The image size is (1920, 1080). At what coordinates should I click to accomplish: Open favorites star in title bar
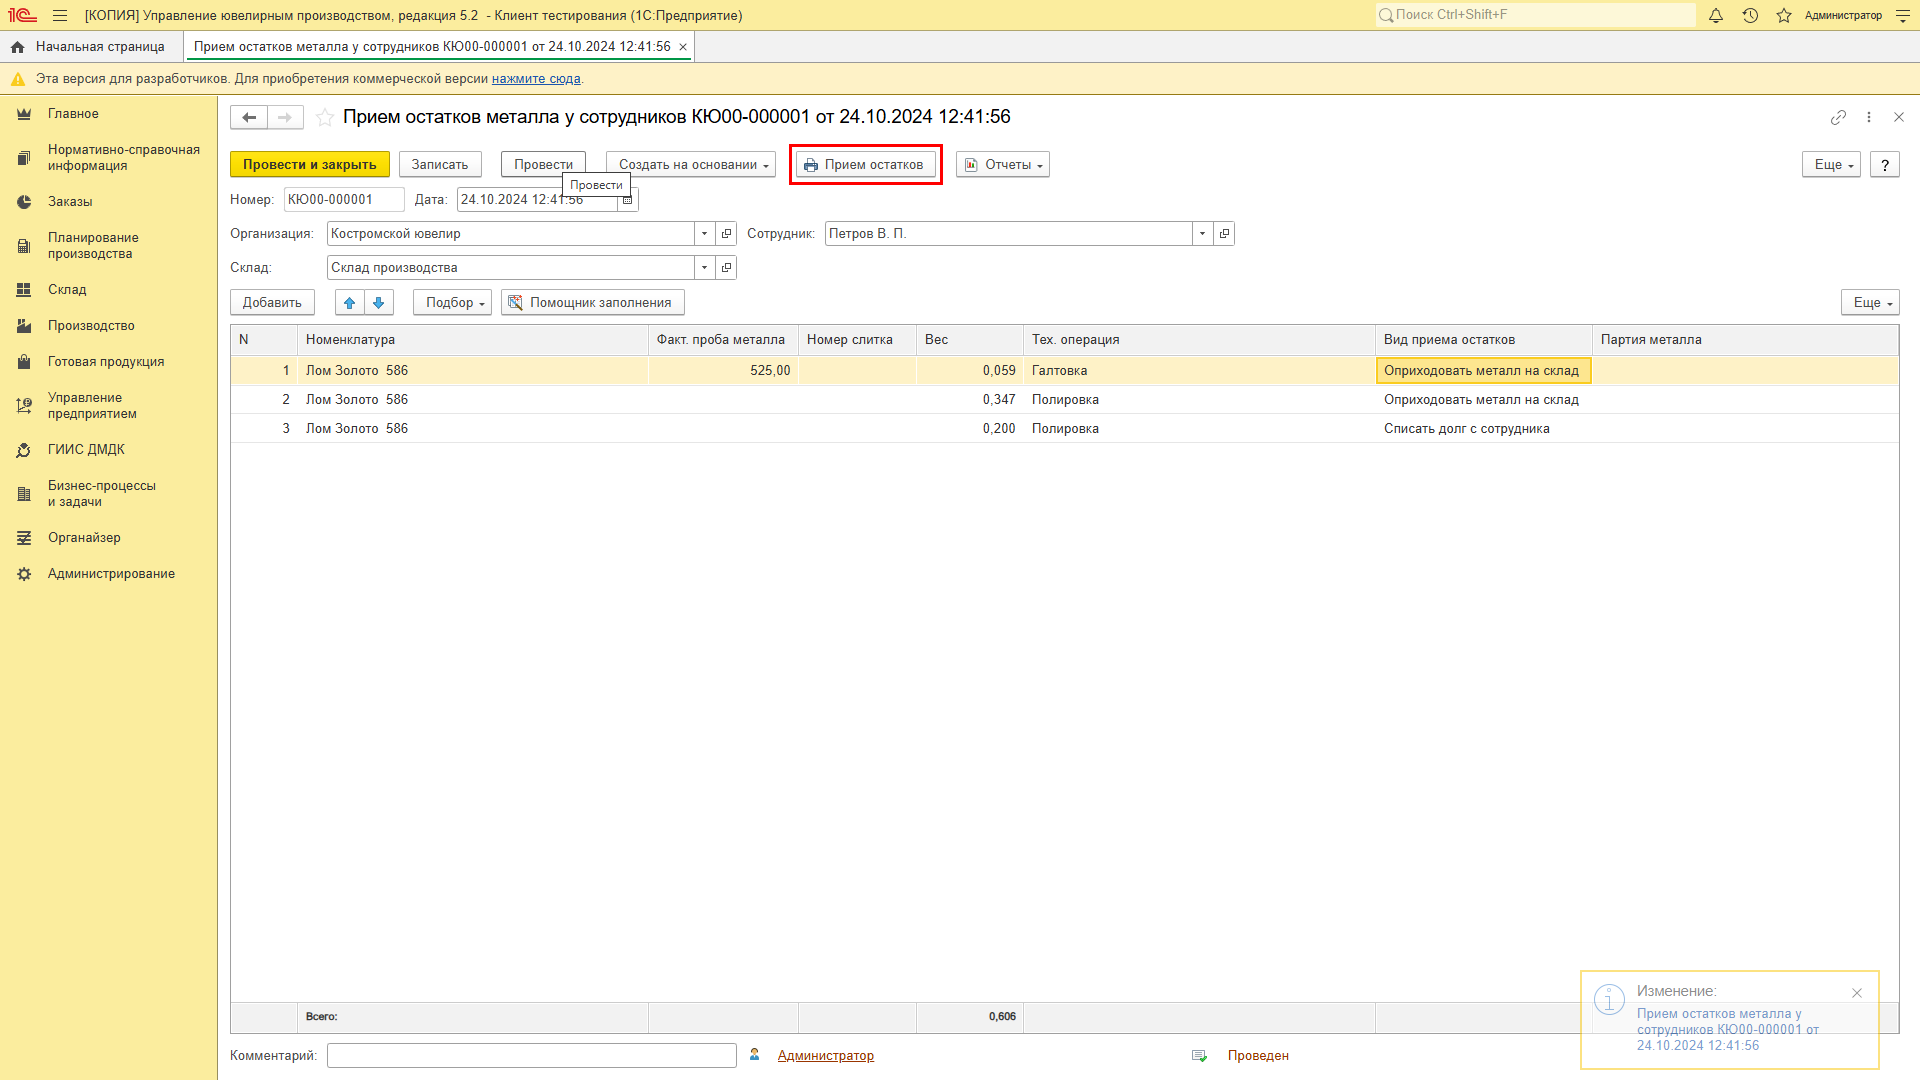click(1784, 15)
